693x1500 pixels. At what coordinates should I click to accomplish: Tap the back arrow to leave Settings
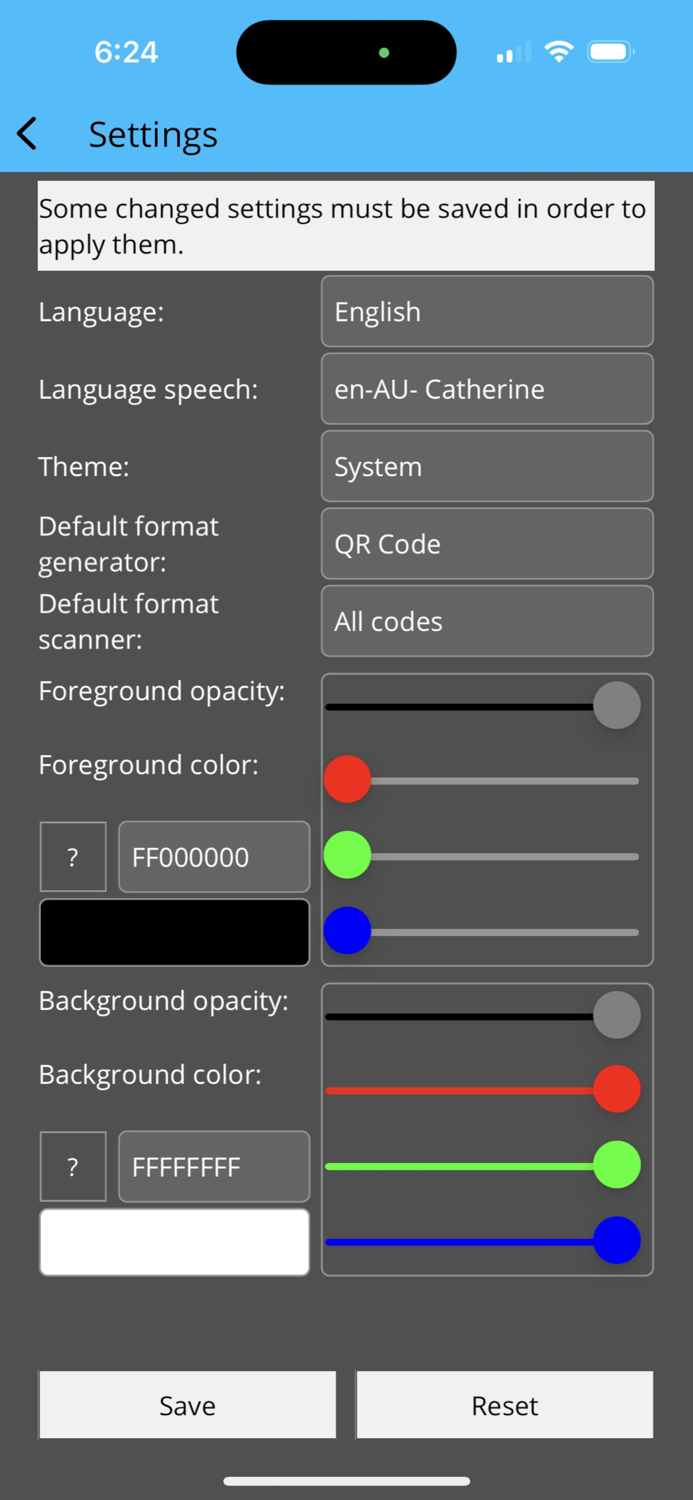[x=25, y=133]
